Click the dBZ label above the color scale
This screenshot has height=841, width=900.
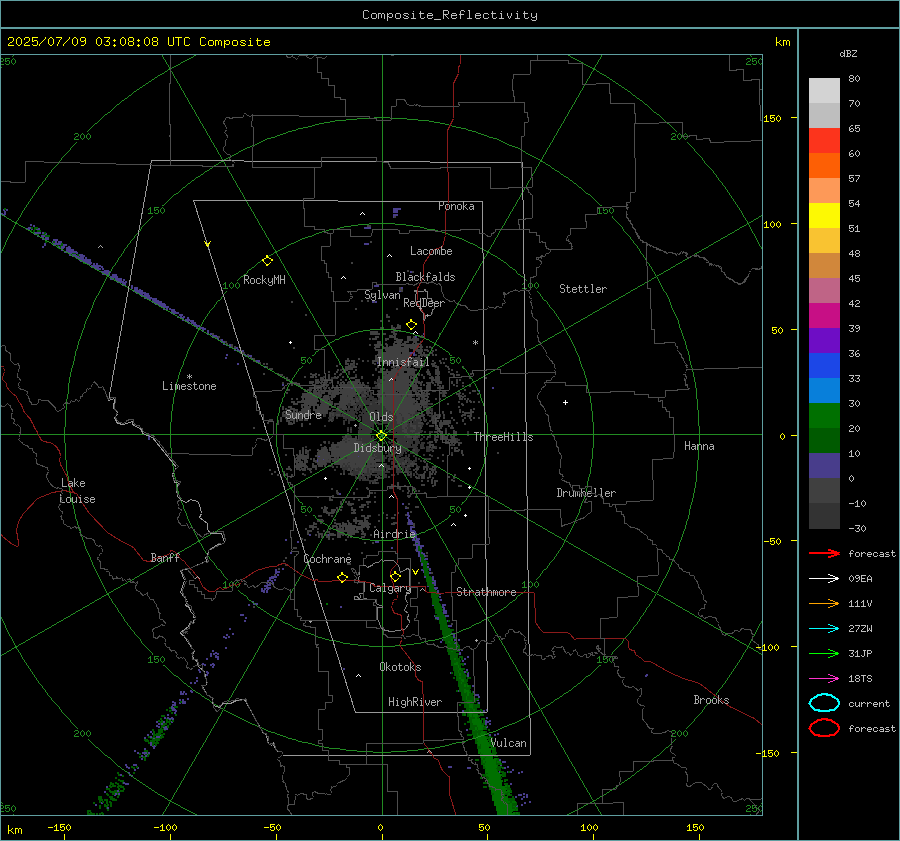coord(848,53)
